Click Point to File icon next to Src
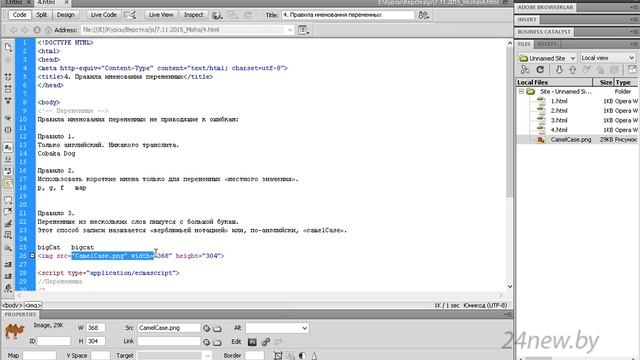 (x=207, y=328)
